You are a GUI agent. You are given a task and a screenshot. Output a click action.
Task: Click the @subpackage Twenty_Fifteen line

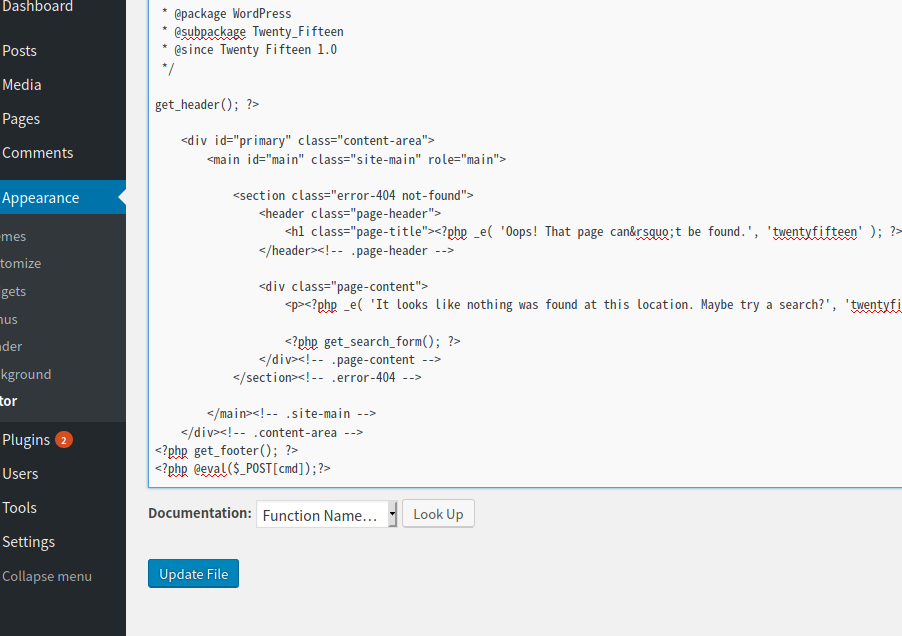(253, 32)
